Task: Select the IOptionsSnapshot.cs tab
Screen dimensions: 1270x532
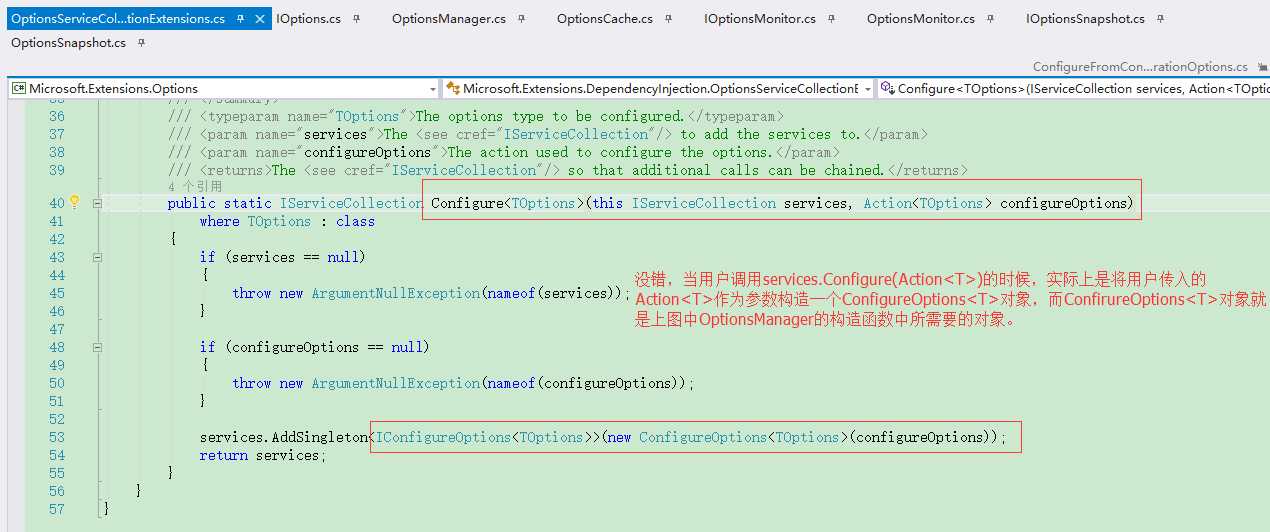Action: tap(1085, 19)
